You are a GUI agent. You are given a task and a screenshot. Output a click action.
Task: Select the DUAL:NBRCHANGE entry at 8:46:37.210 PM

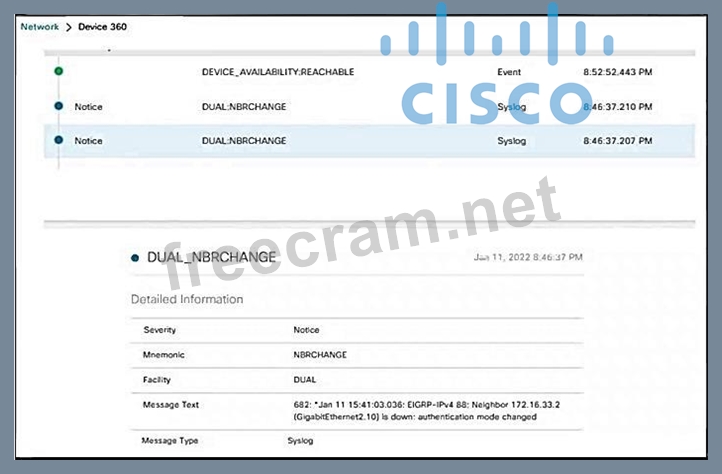pyautogui.click(x=243, y=106)
